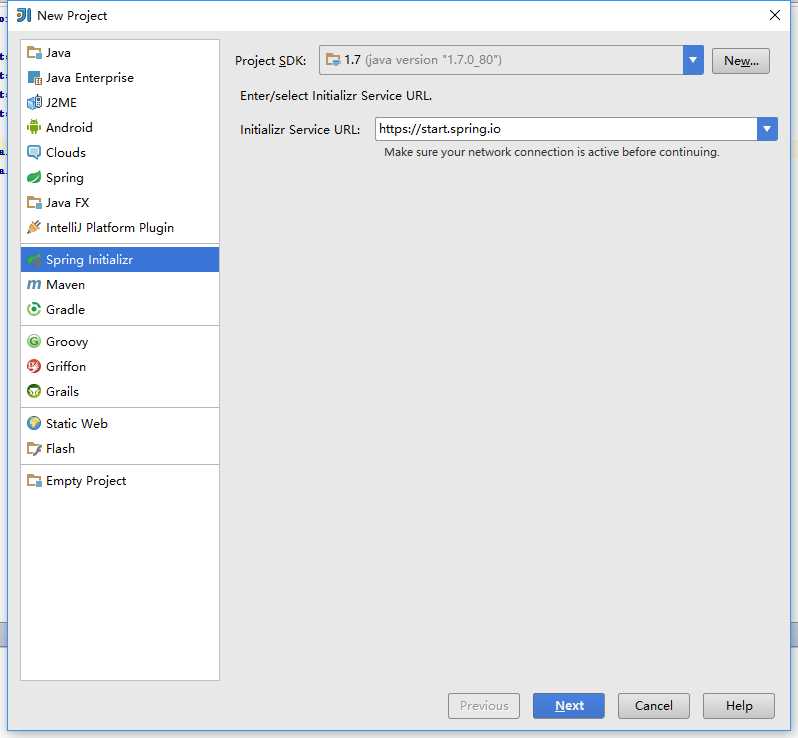Select Static Web project type
This screenshot has width=798, height=738.
[120, 423]
